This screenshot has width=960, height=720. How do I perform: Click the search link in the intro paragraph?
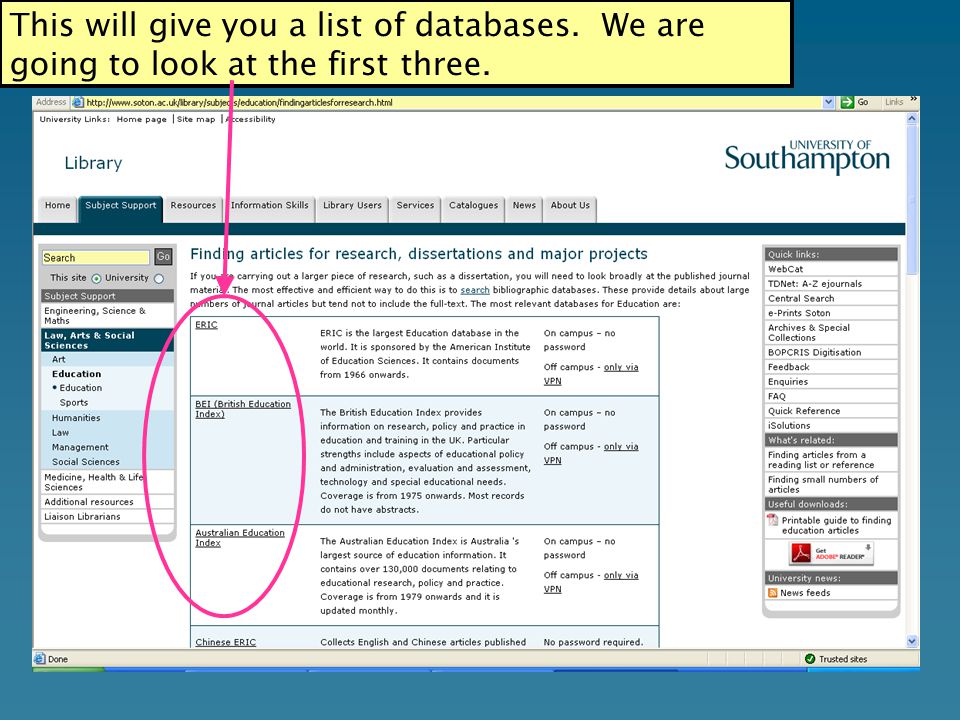click(475, 290)
